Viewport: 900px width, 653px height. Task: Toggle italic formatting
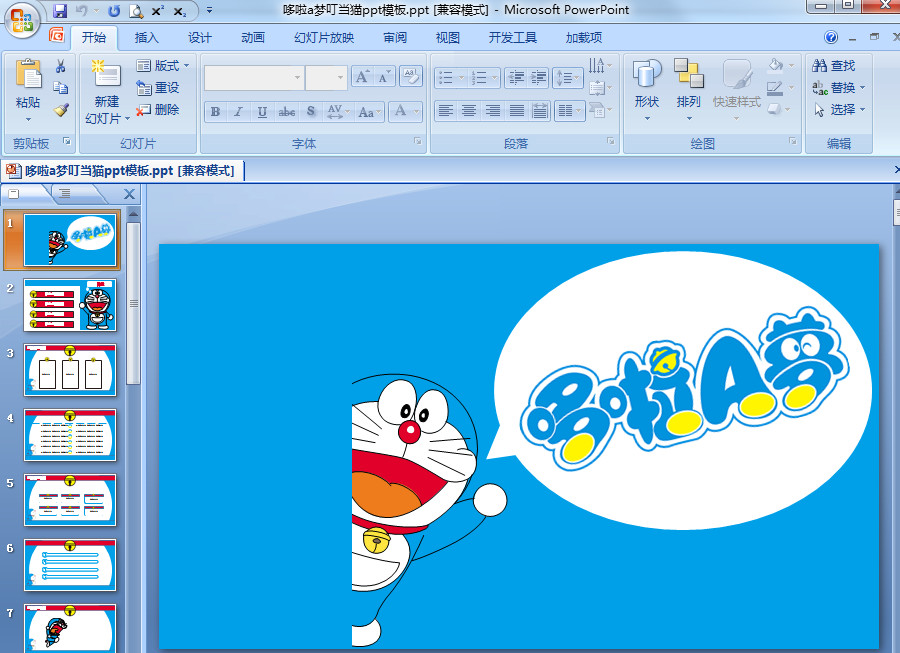tap(238, 112)
